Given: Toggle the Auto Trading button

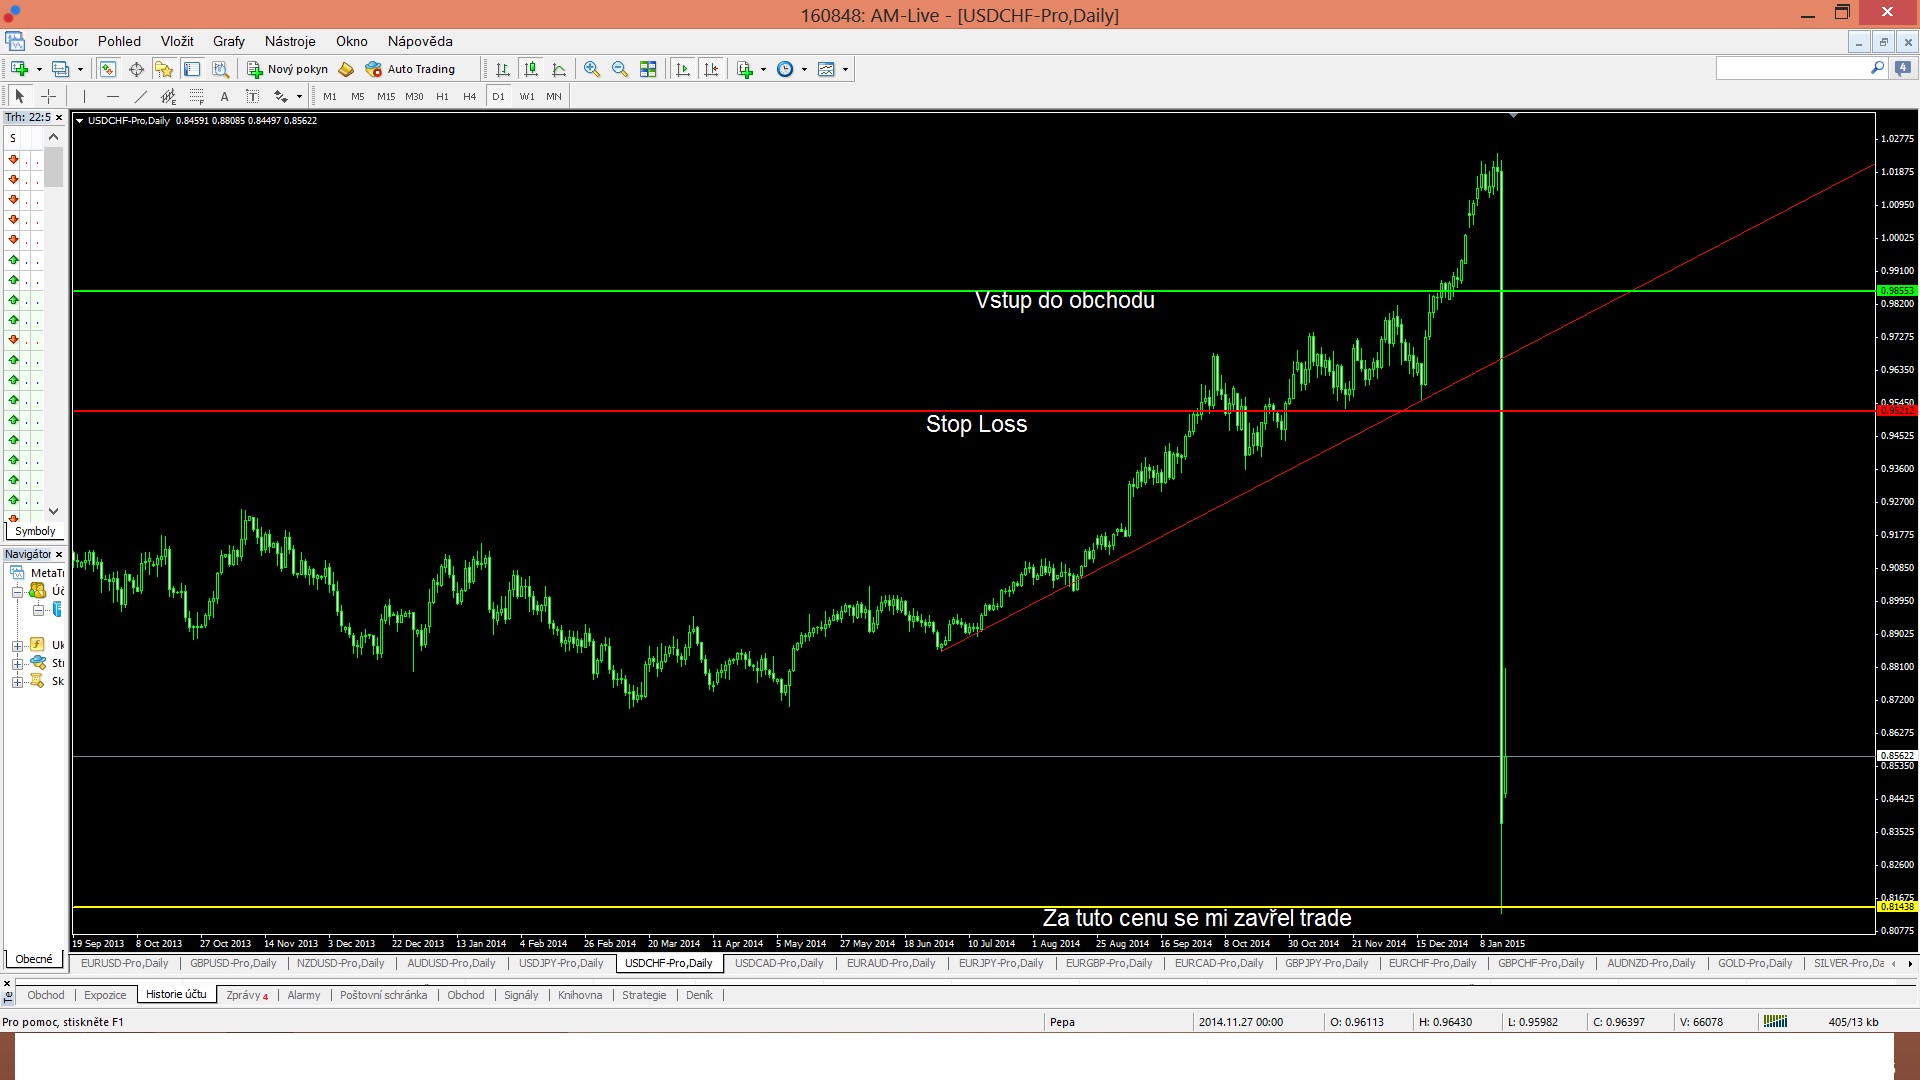Looking at the screenshot, I should 411,69.
